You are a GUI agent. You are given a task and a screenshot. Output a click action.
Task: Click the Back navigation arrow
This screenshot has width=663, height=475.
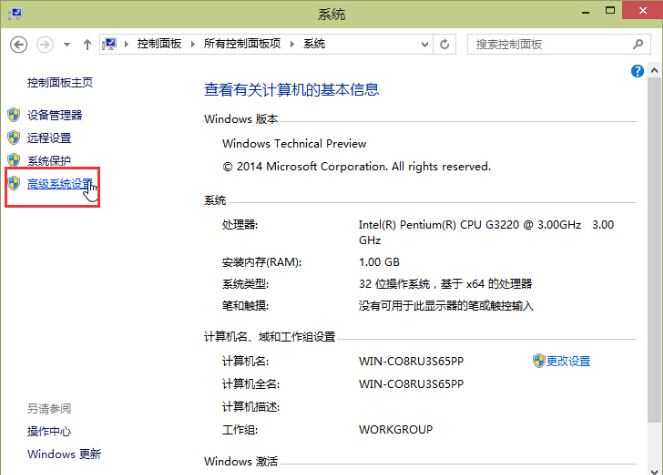coord(19,44)
